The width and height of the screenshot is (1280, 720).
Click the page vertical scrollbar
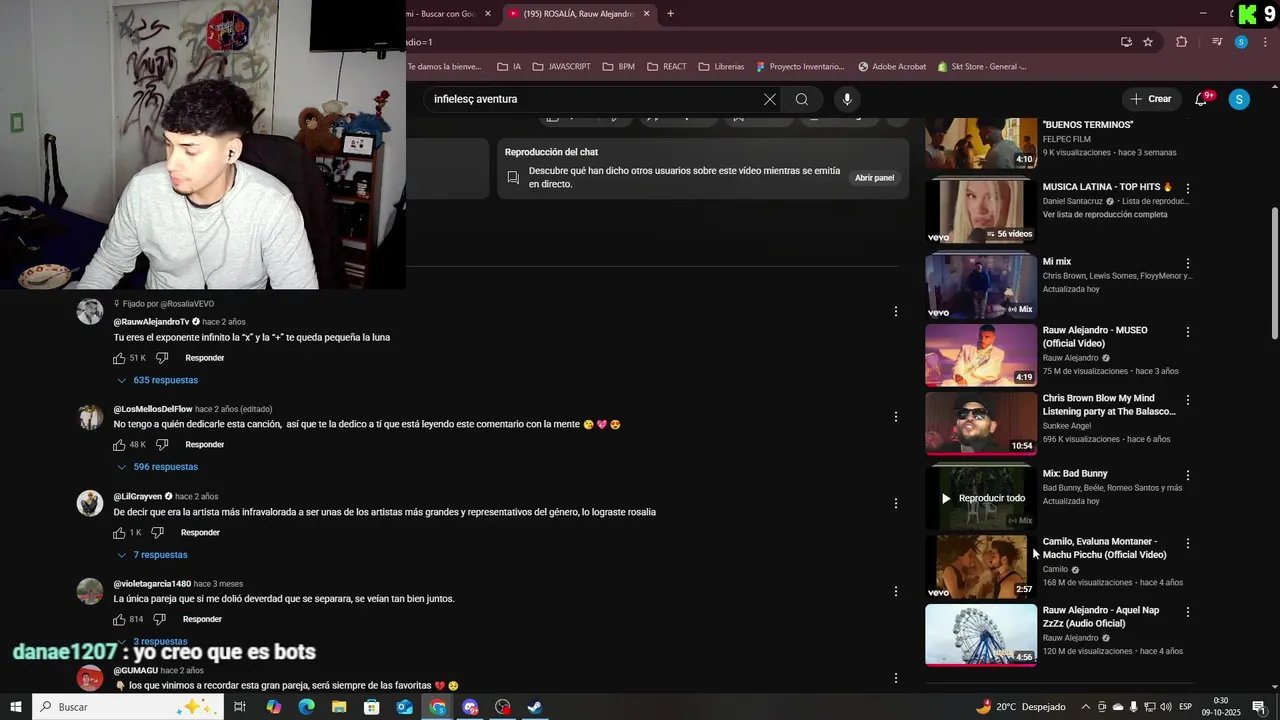click(1274, 272)
